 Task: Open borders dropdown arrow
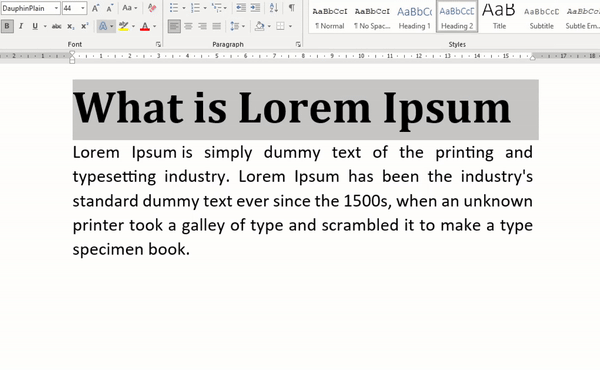pyautogui.click(x=290, y=26)
